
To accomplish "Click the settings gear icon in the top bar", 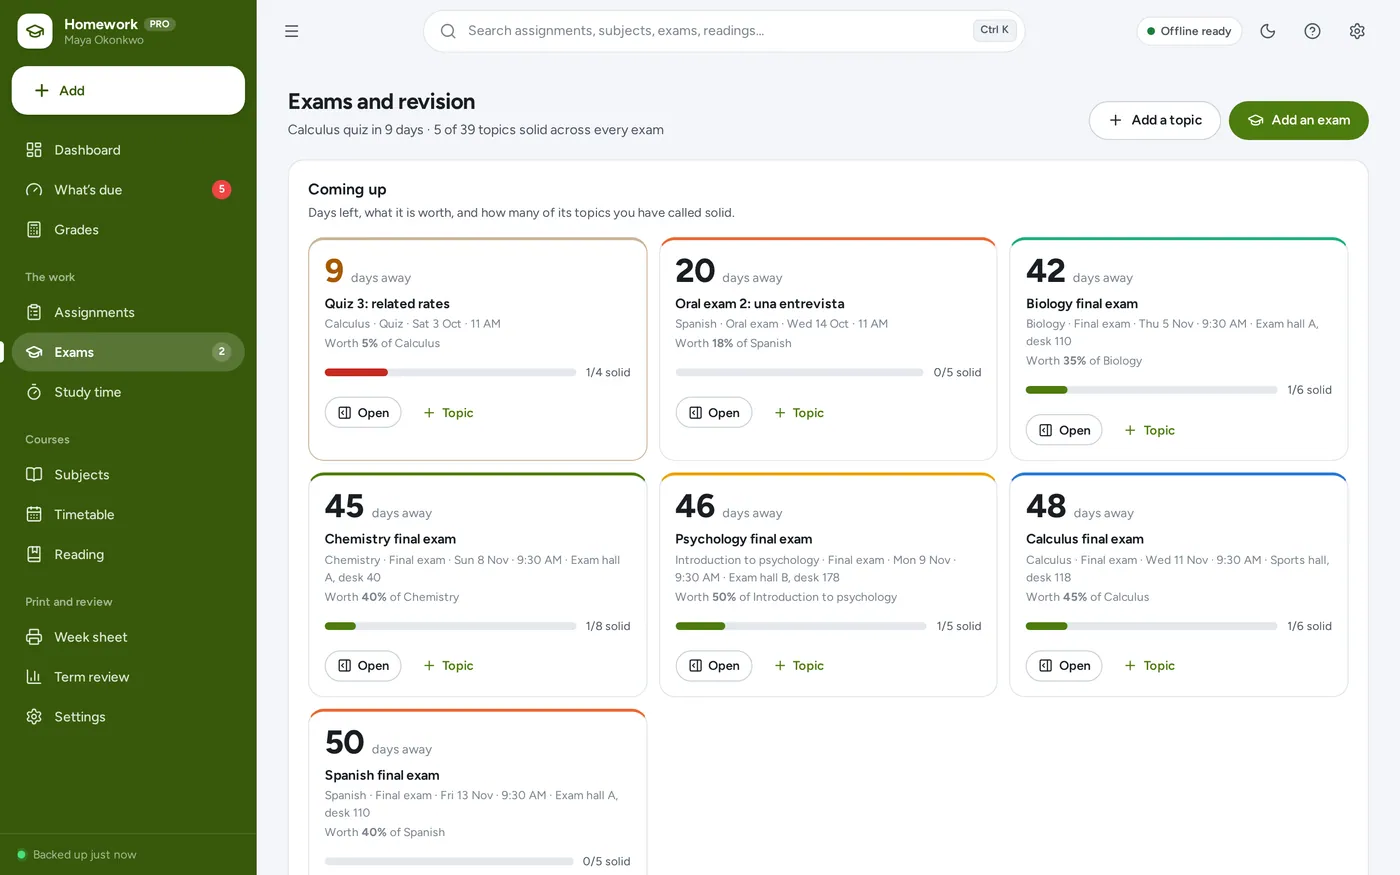I will pyautogui.click(x=1357, y=31).
